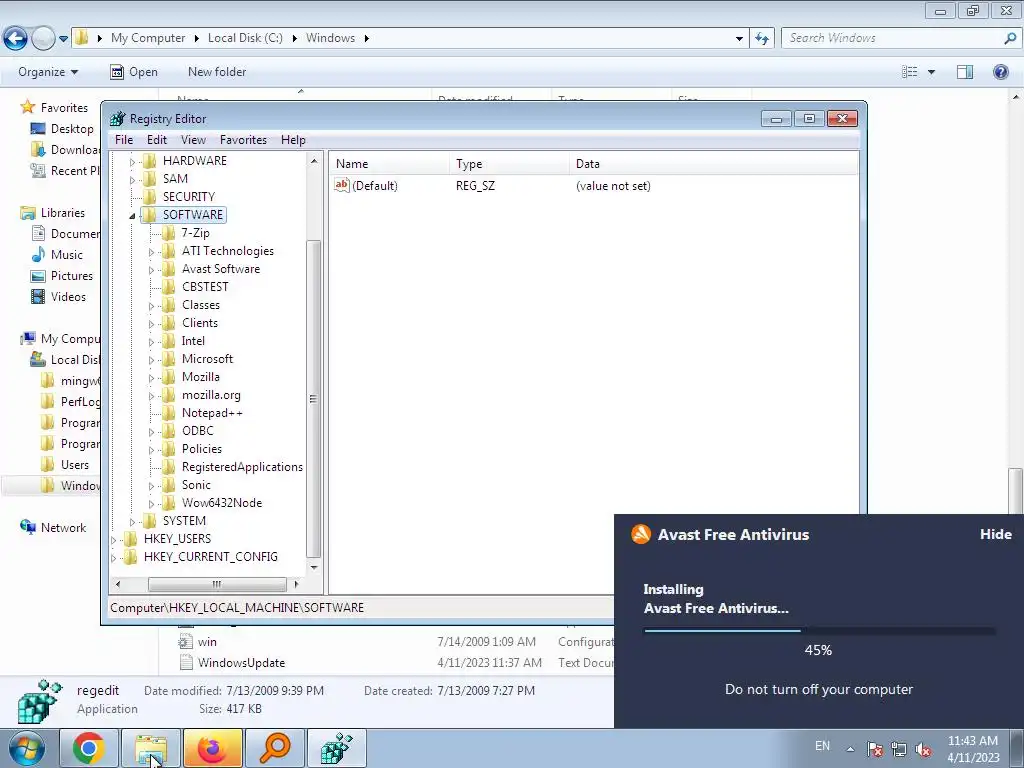Open the address bar history dropdown
This screenshot has height=768, width=1024.
pyautogui.click(x=739, y=39)
